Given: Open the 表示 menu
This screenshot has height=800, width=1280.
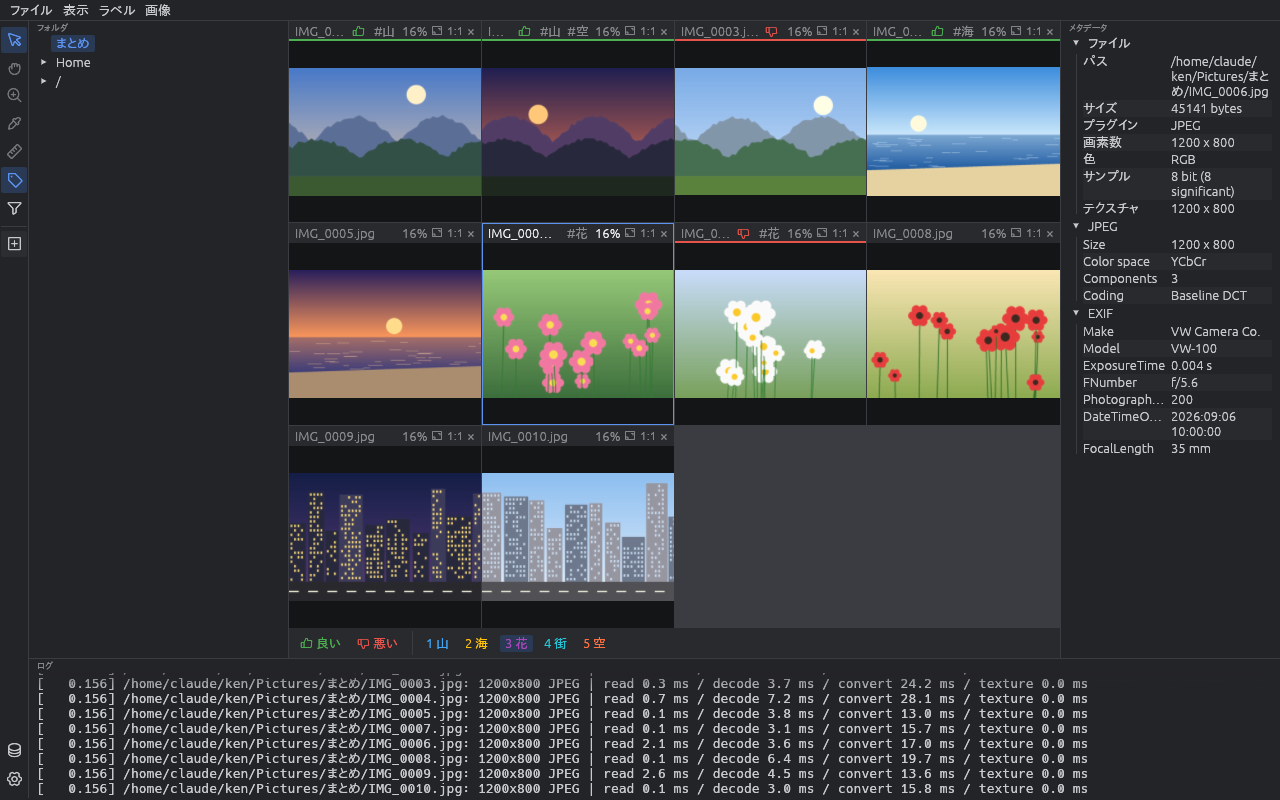Looking at the screenshot, I should [x=76, y=10].
